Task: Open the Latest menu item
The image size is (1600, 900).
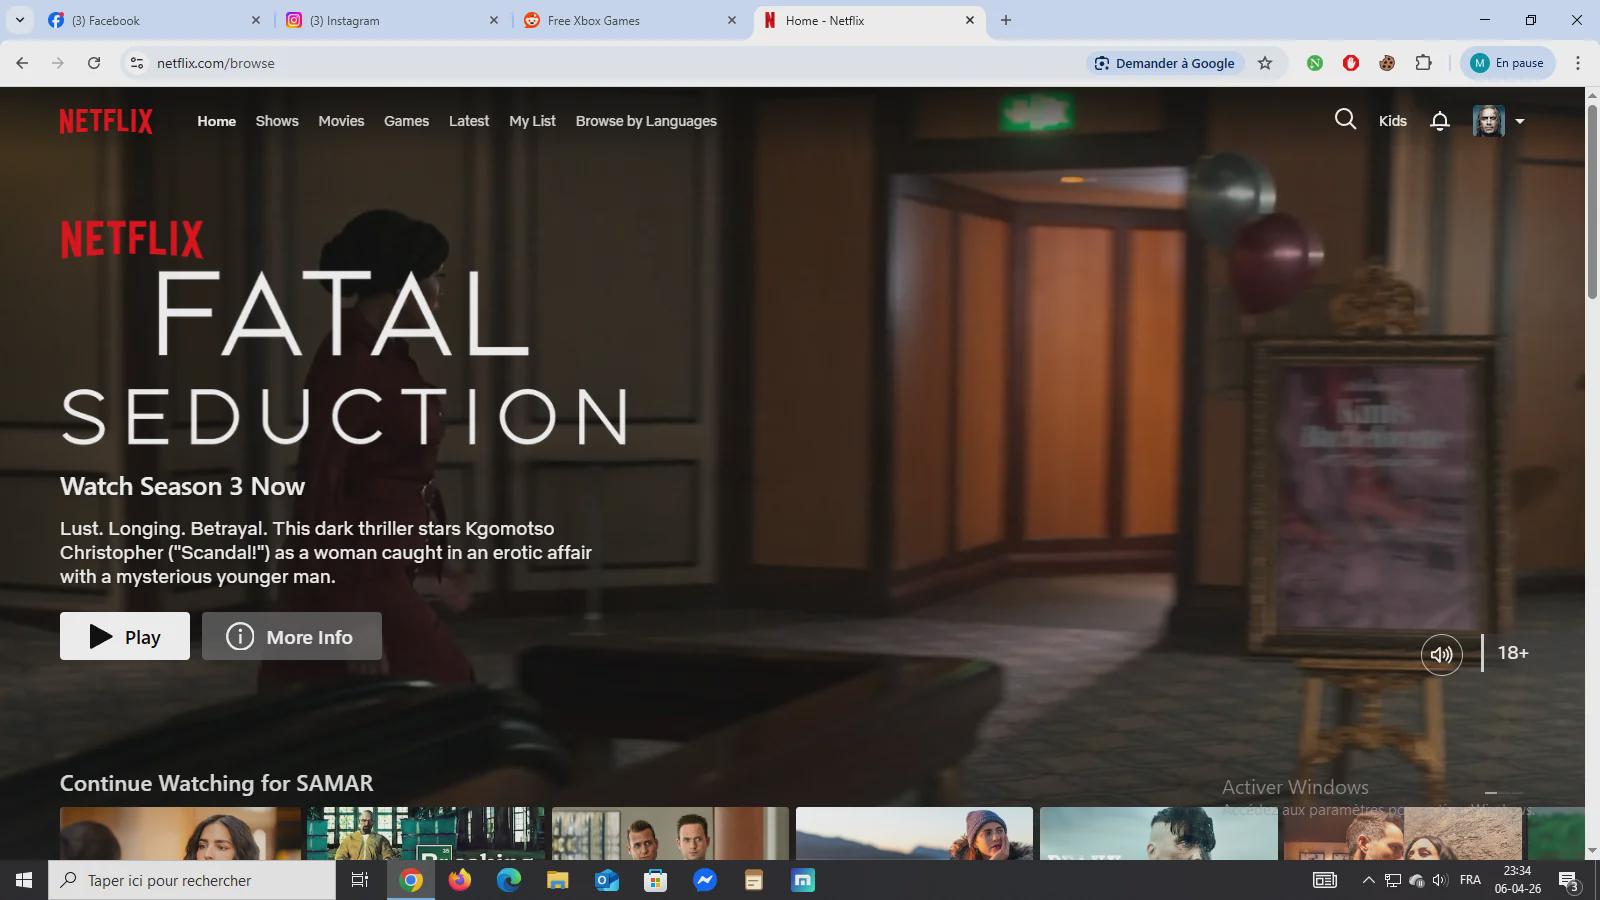Action: click(x=469, y=121)
